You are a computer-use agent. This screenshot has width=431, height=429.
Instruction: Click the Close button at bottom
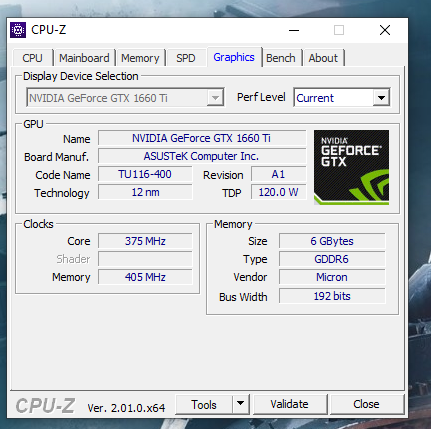click(x=366, y=404)
